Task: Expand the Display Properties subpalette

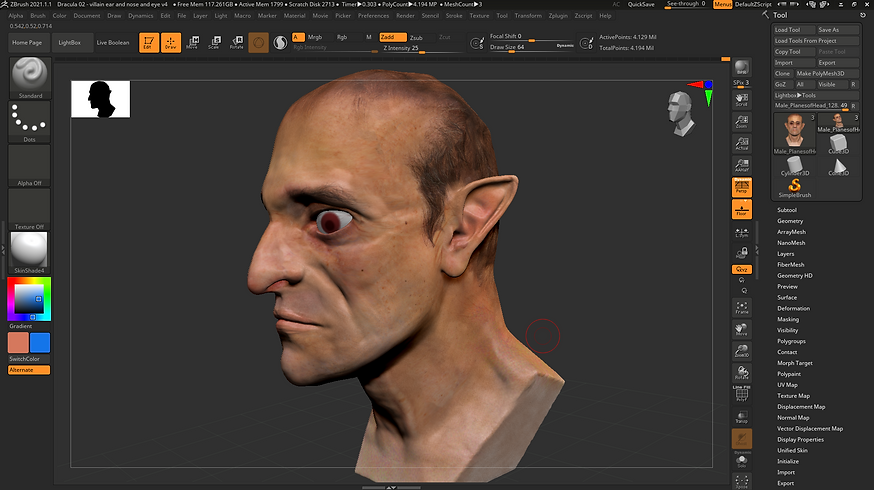Action: [x=800, y=439]
